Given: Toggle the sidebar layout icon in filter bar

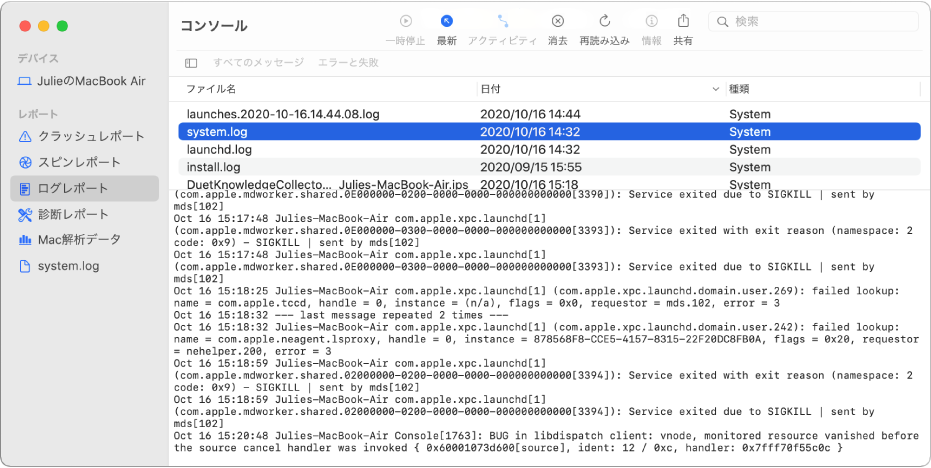Looking at the screenshot, I should point(191,62).
